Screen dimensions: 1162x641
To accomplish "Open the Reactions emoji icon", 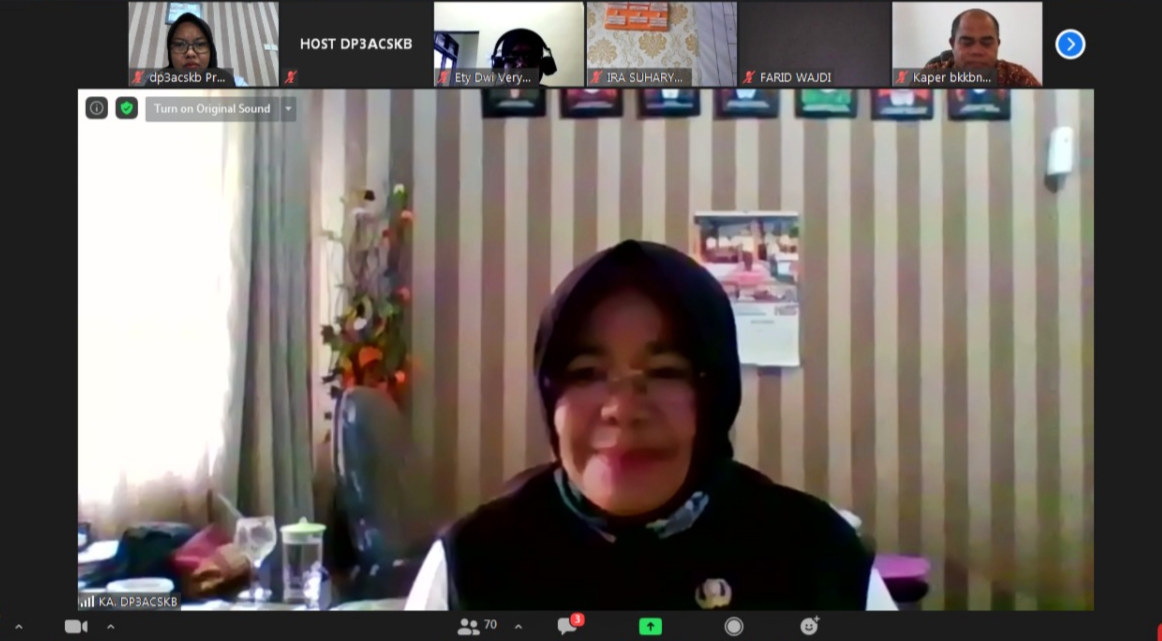I will tap(809, 626).
